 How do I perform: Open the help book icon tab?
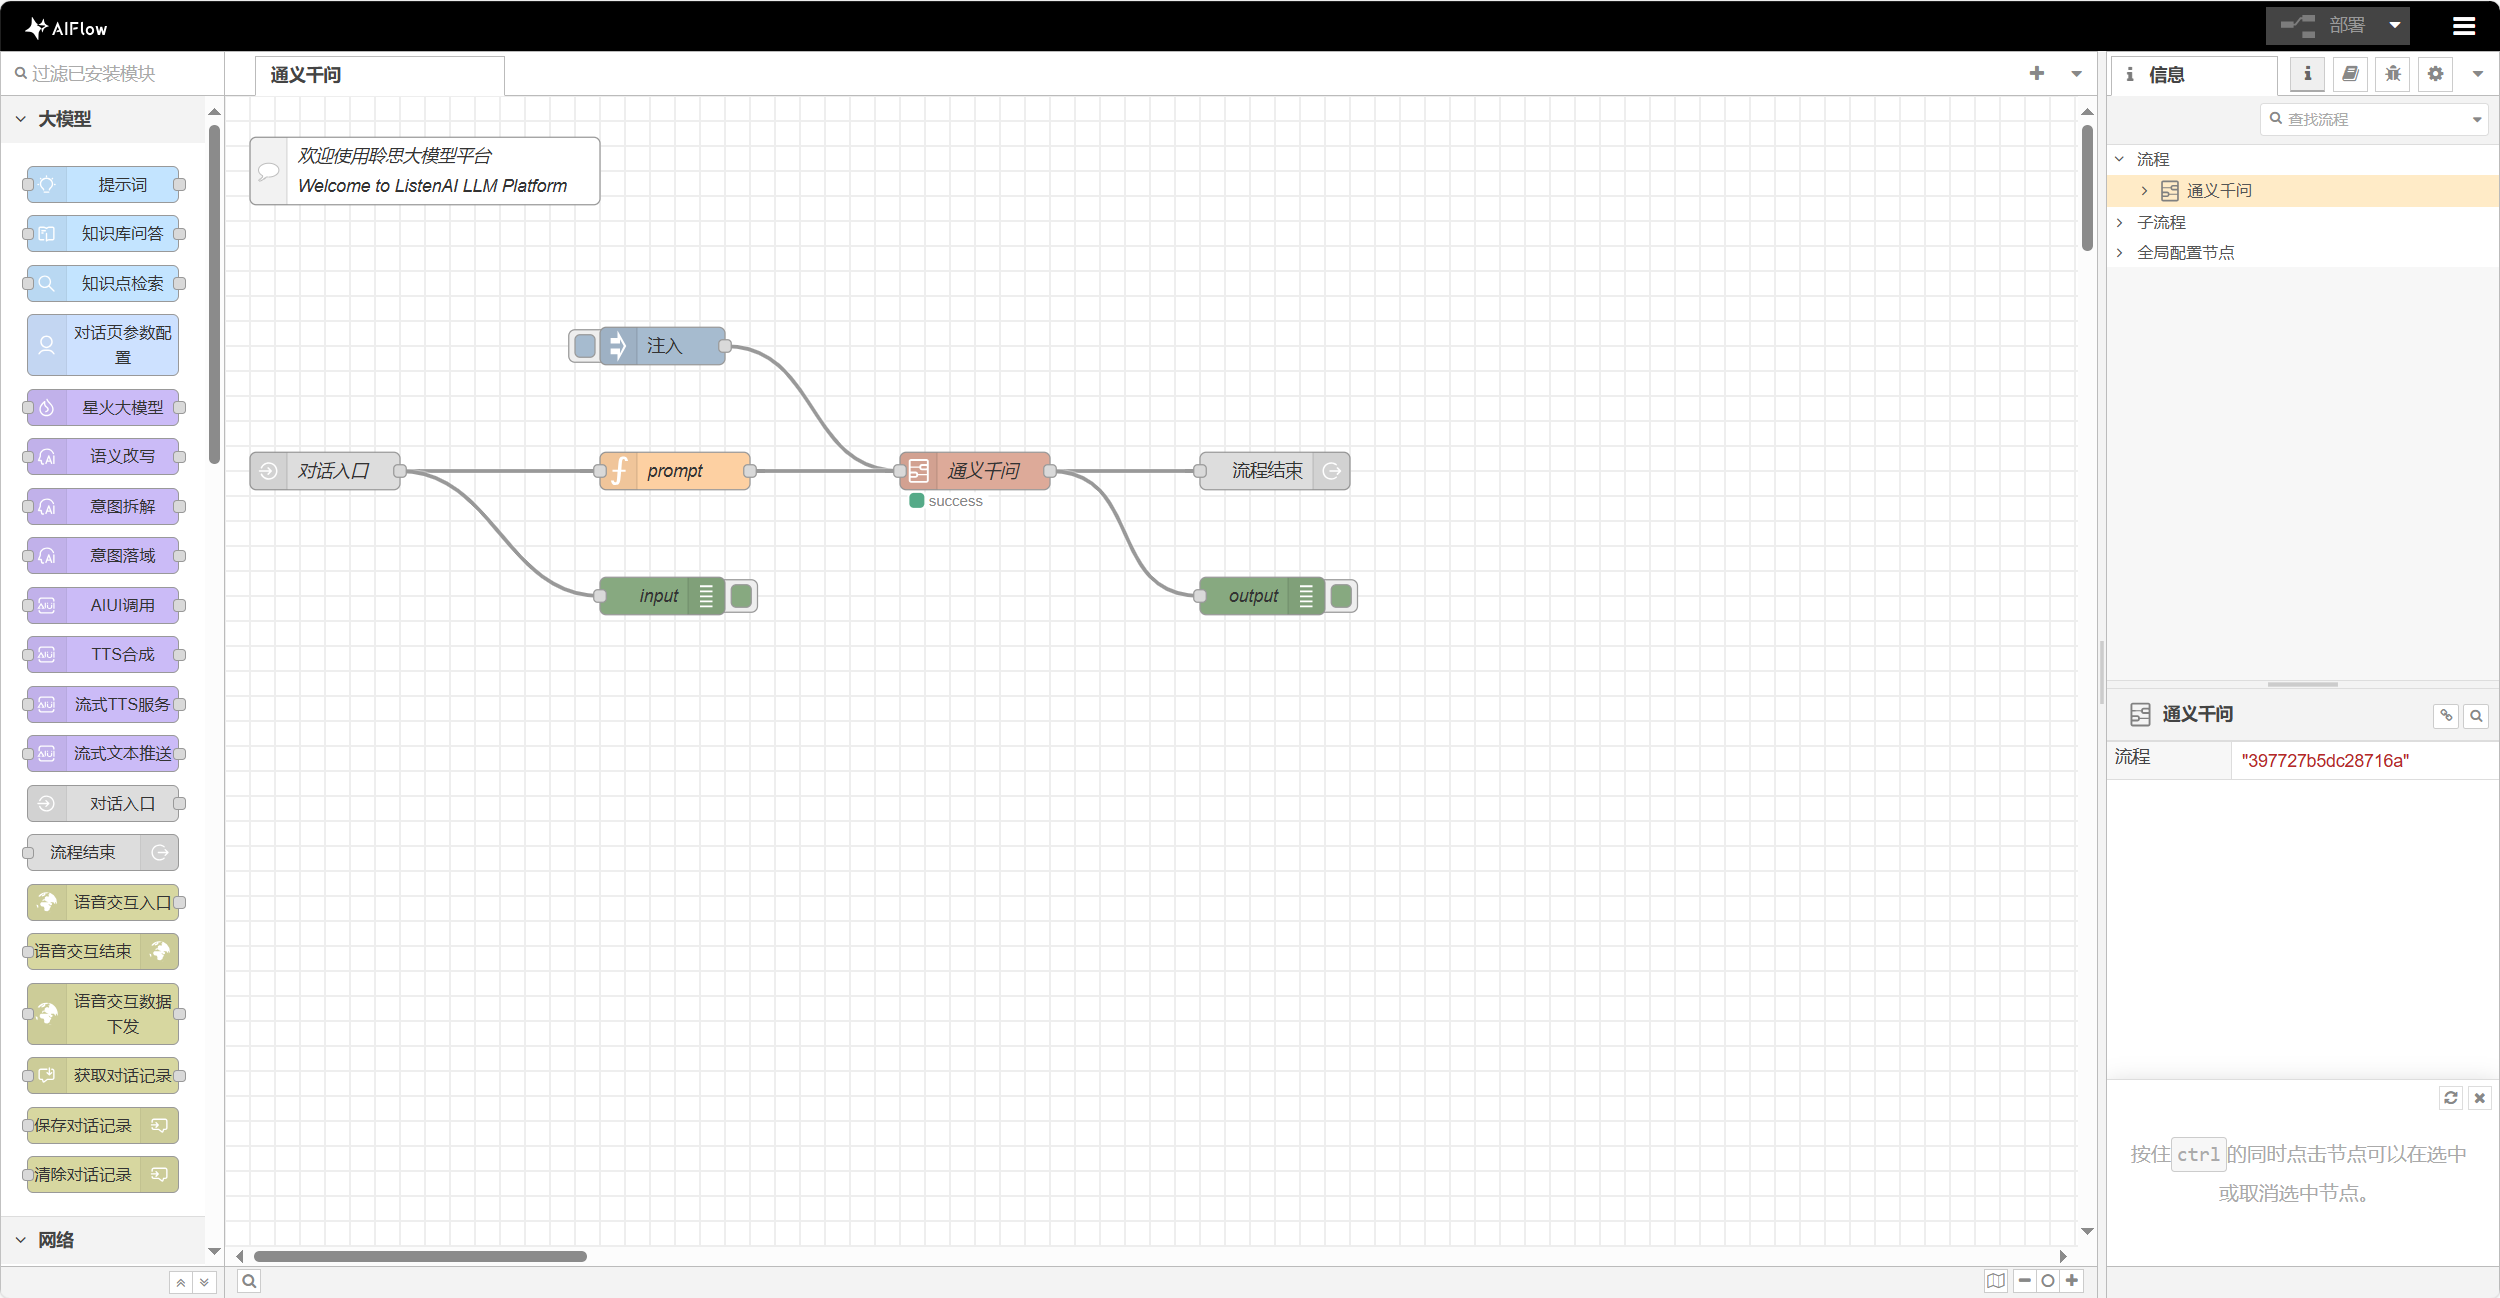tap(2350, 74)
